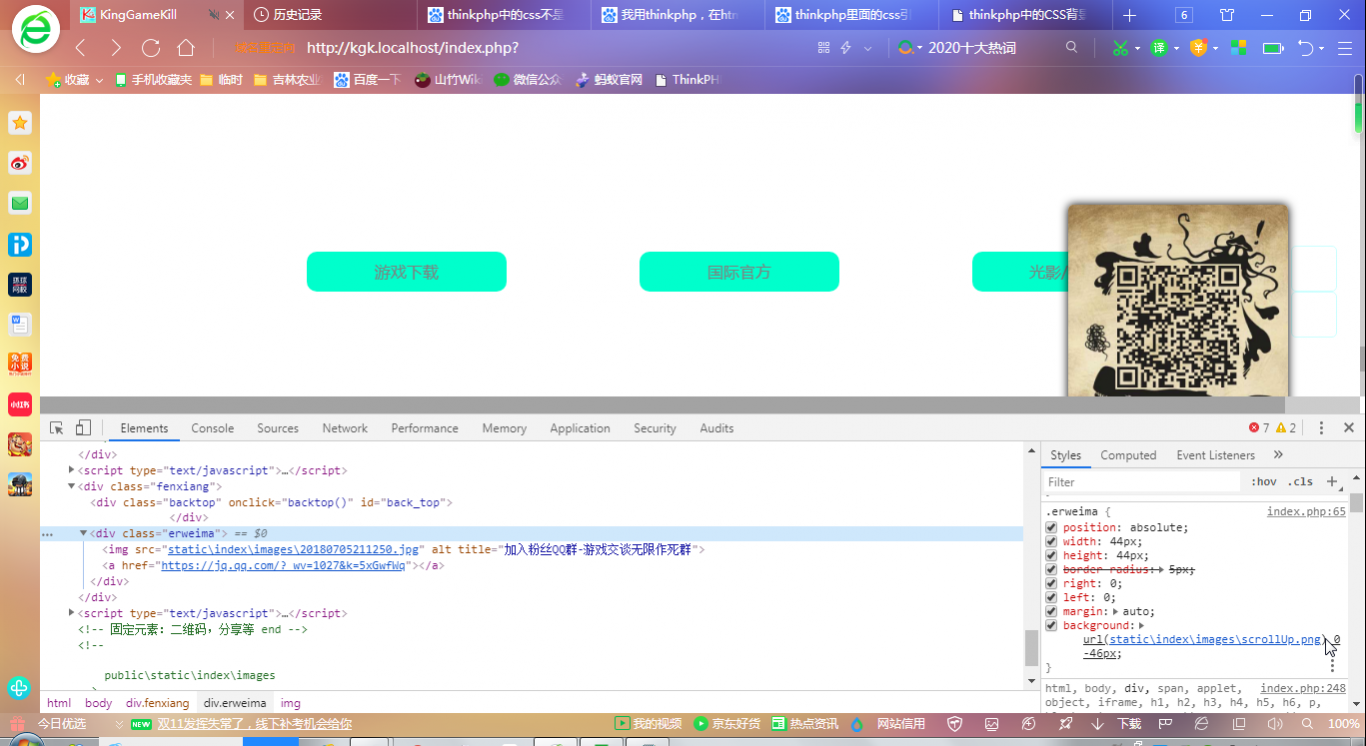Click the red errors count indicator
Viewport: 1366px width, 746px height.
tap(1259, 428)
